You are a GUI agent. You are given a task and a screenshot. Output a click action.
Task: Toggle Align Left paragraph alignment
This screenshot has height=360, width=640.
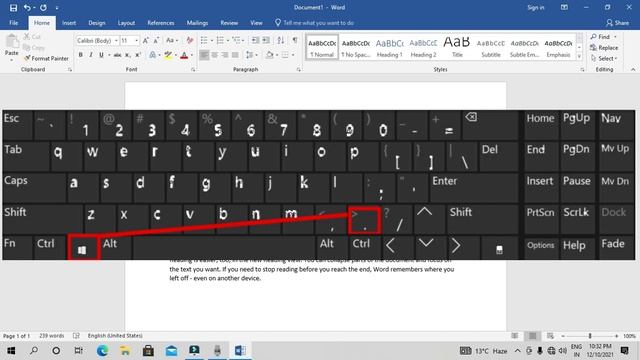coord(204,55)
